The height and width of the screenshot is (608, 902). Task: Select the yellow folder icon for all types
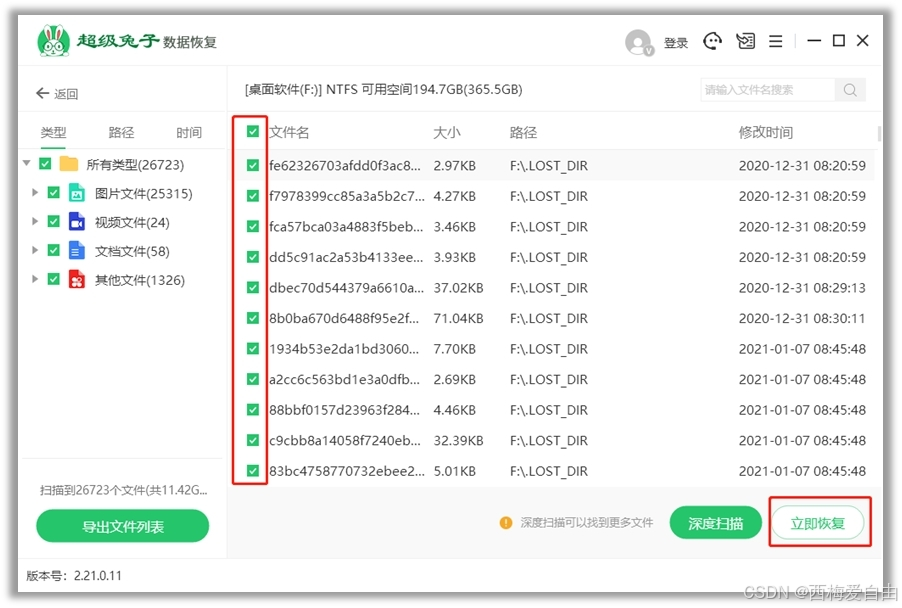click(x=68, y=164)
